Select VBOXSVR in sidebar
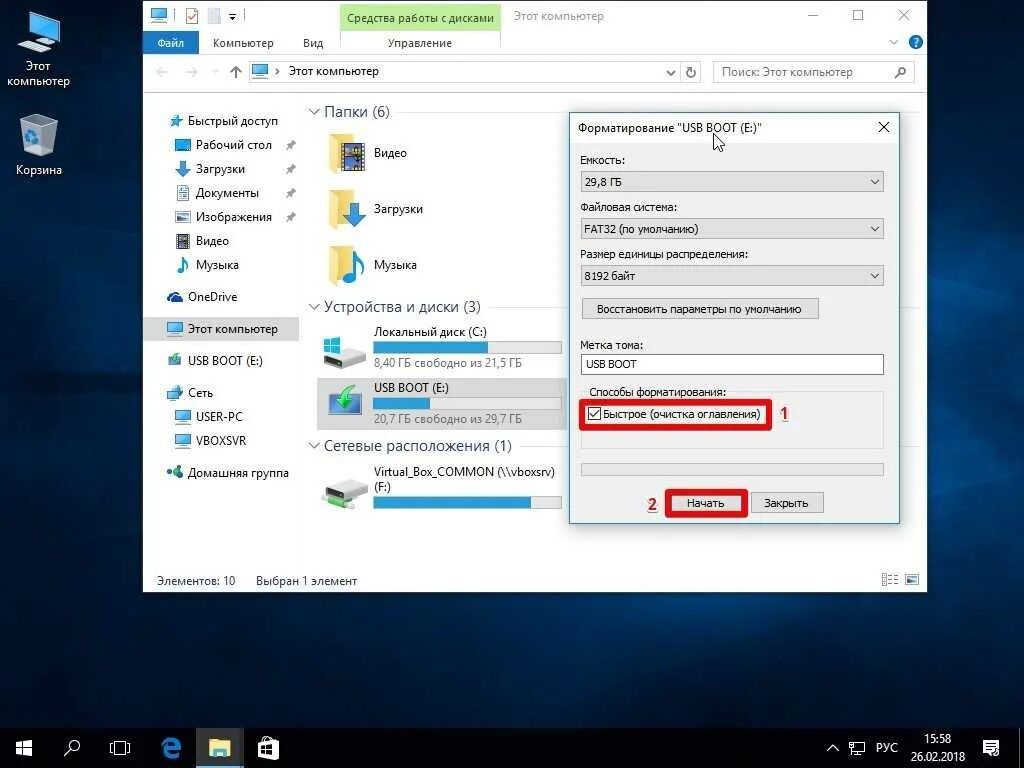Screen dimensions: 1024x768 coord(211,441)
